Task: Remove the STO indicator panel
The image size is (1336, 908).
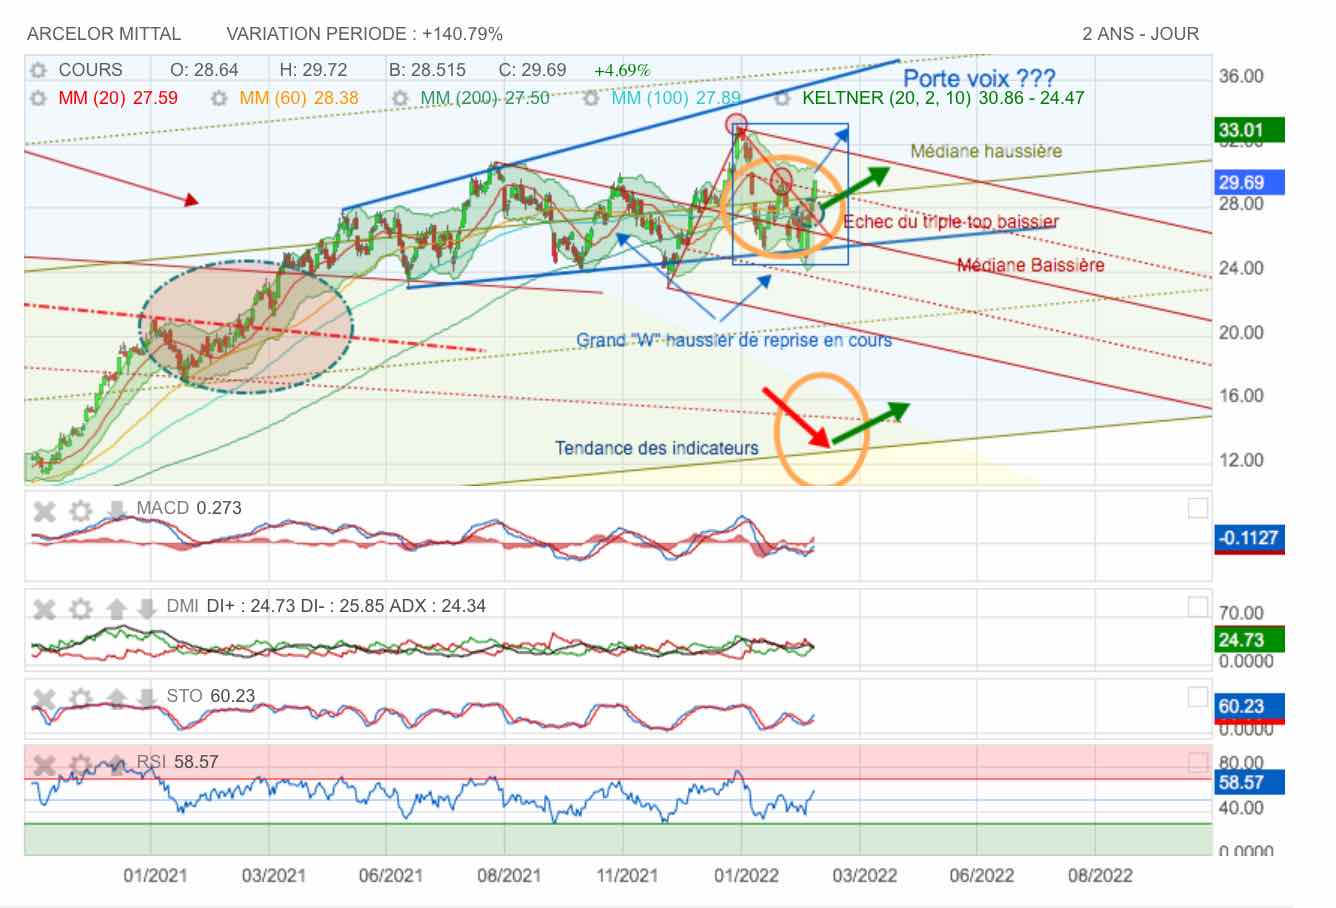Action: click(44, 698)
